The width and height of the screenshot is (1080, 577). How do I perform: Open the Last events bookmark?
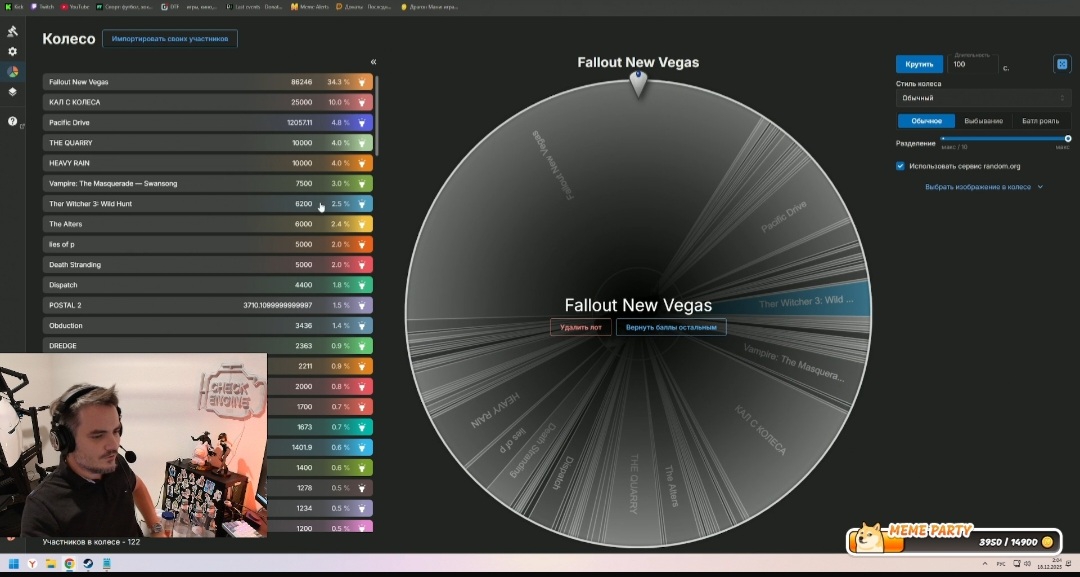click(254, 7)
